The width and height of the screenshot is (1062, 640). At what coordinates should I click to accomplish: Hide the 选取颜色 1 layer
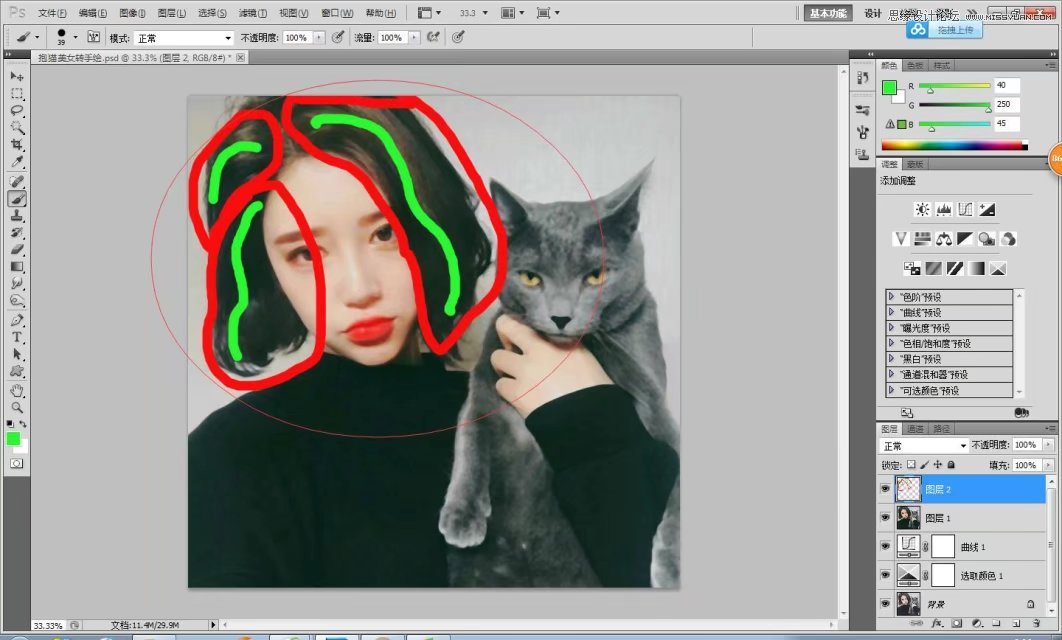click(x=885, y=575)
